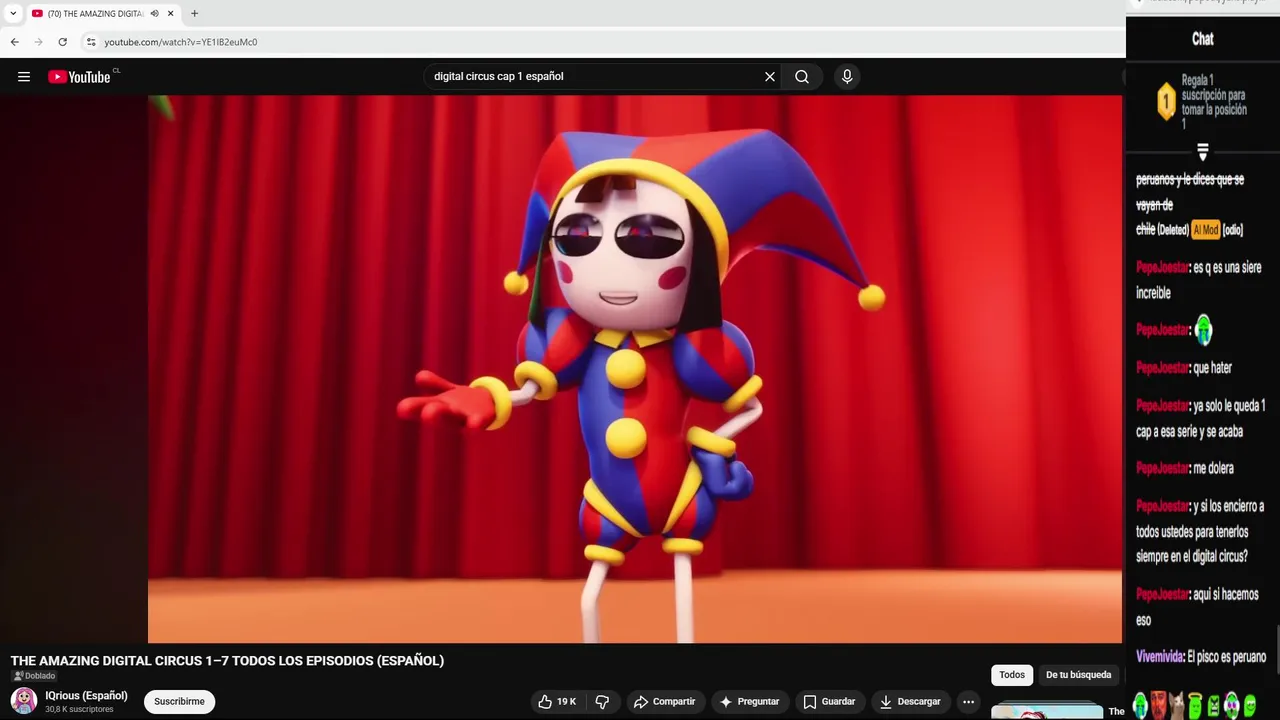Image resolution: width=1280 pixels, height=720 pixels.
Task: Open the three-dots more actions menu
Action: [x=968, y=702]
